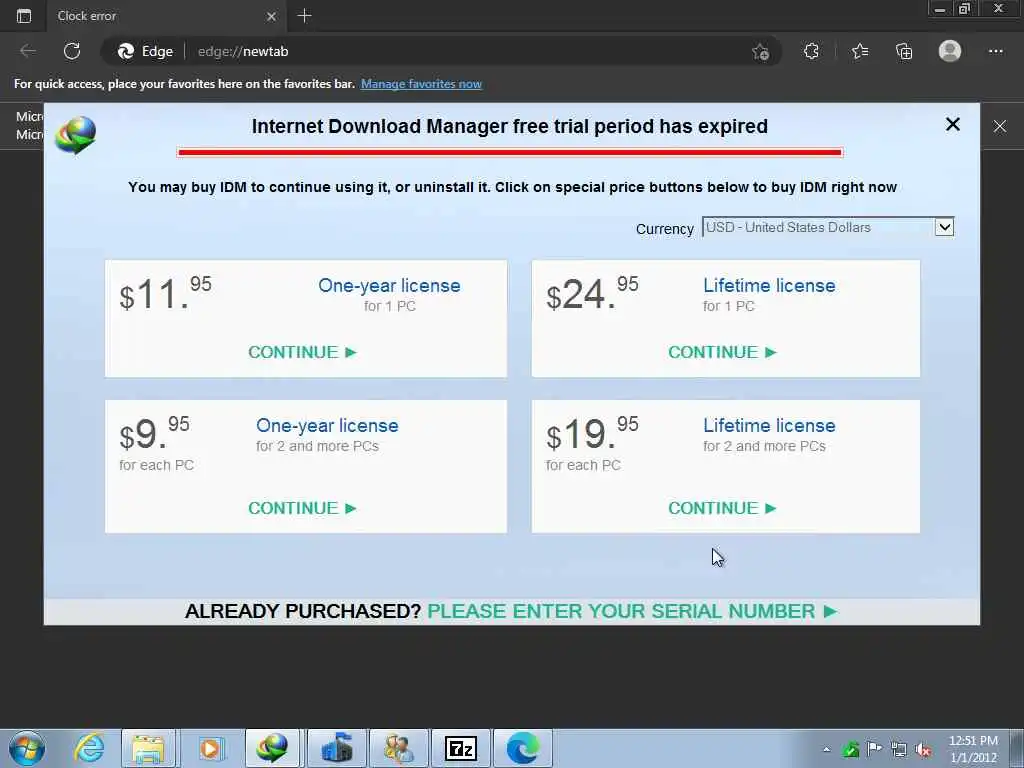Open the user accounts icon on taskbar
Image resolution: width=1024 pixels, height=768 pixels.
pyautogui.click(x=398, y=748)
